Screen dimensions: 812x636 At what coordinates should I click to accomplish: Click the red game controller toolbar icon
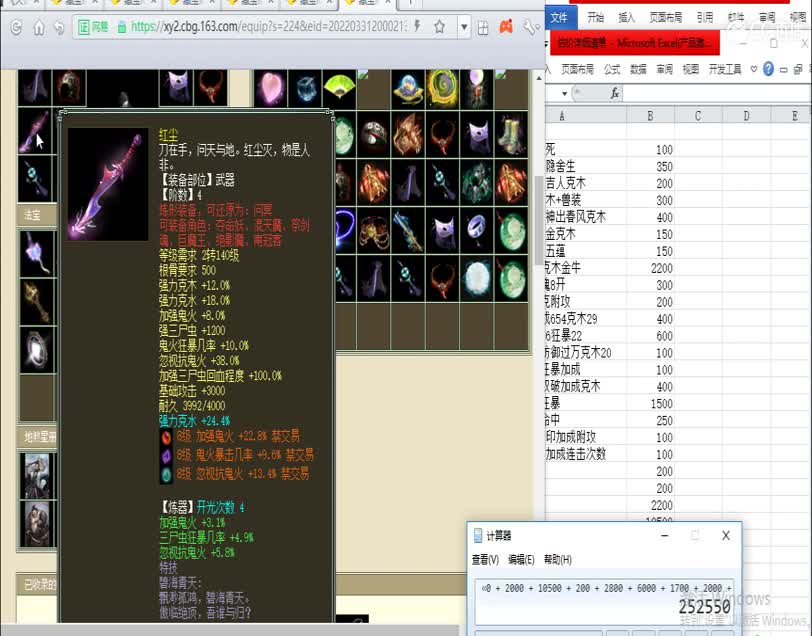coord(506,26)
